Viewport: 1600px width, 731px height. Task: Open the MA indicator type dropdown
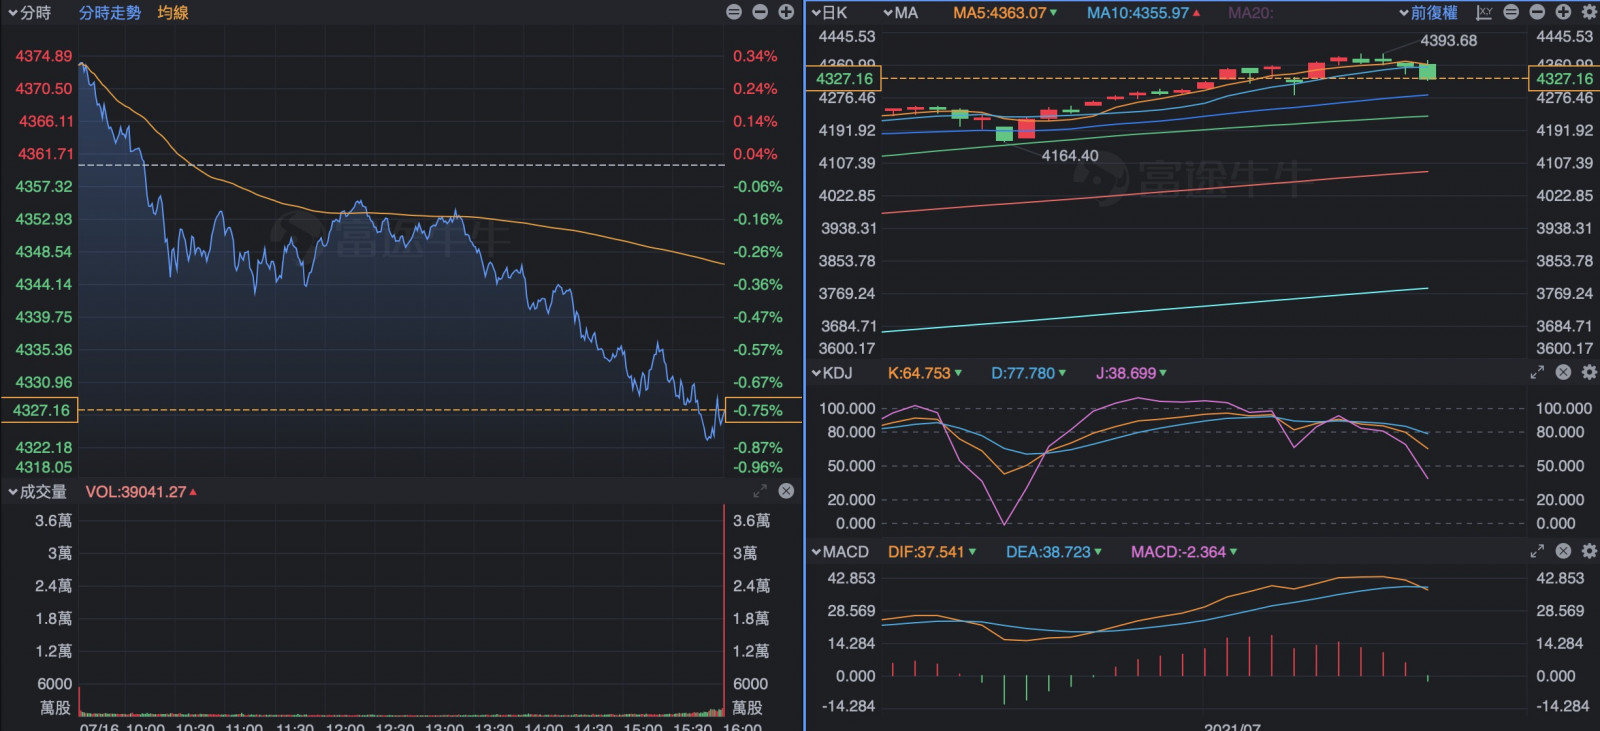click(900, 13)
